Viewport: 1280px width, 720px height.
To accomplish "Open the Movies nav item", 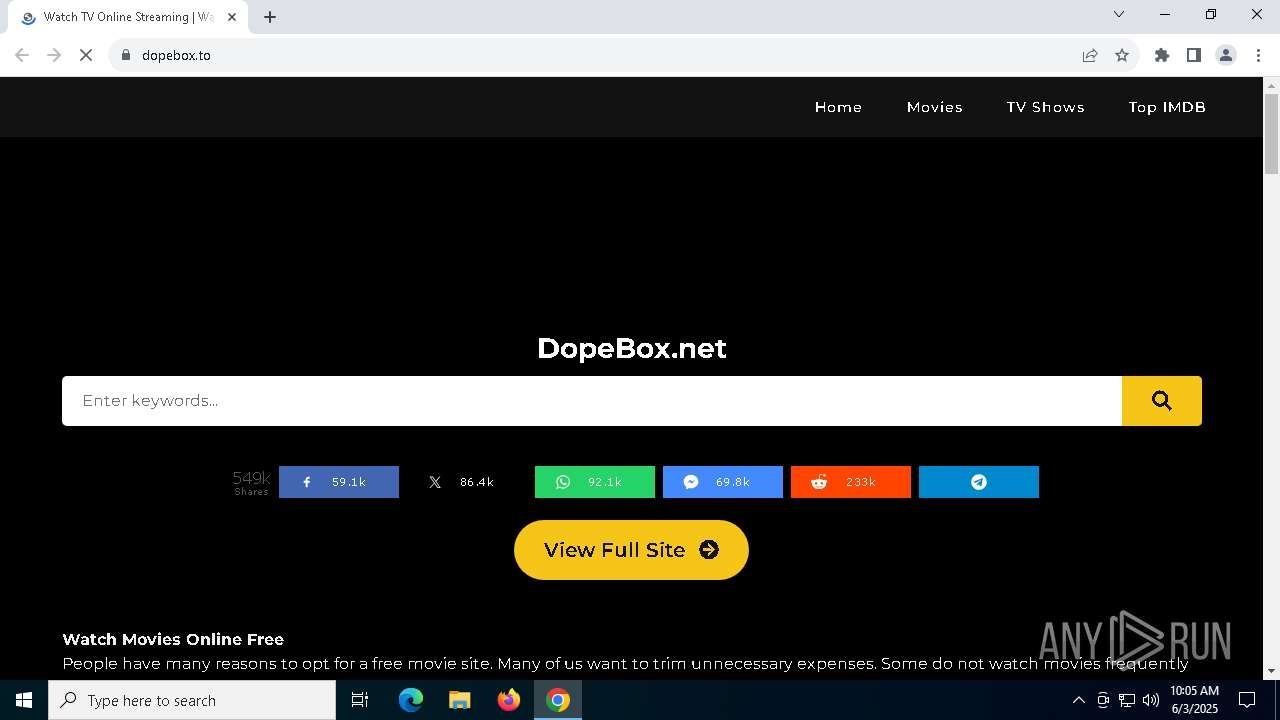I will point(935,107).
